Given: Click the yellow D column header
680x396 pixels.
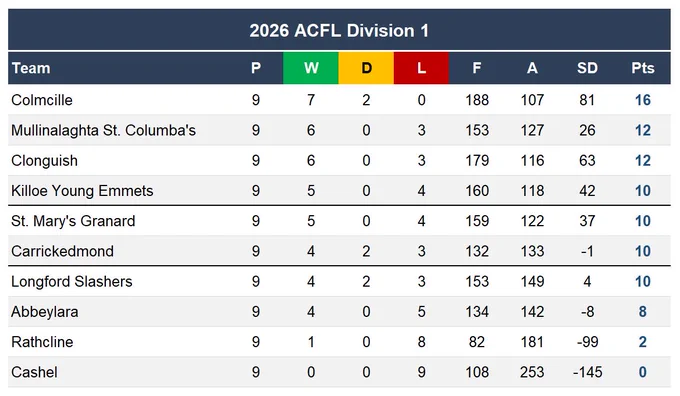Looking at the screenshot, I should coord(366,68).
